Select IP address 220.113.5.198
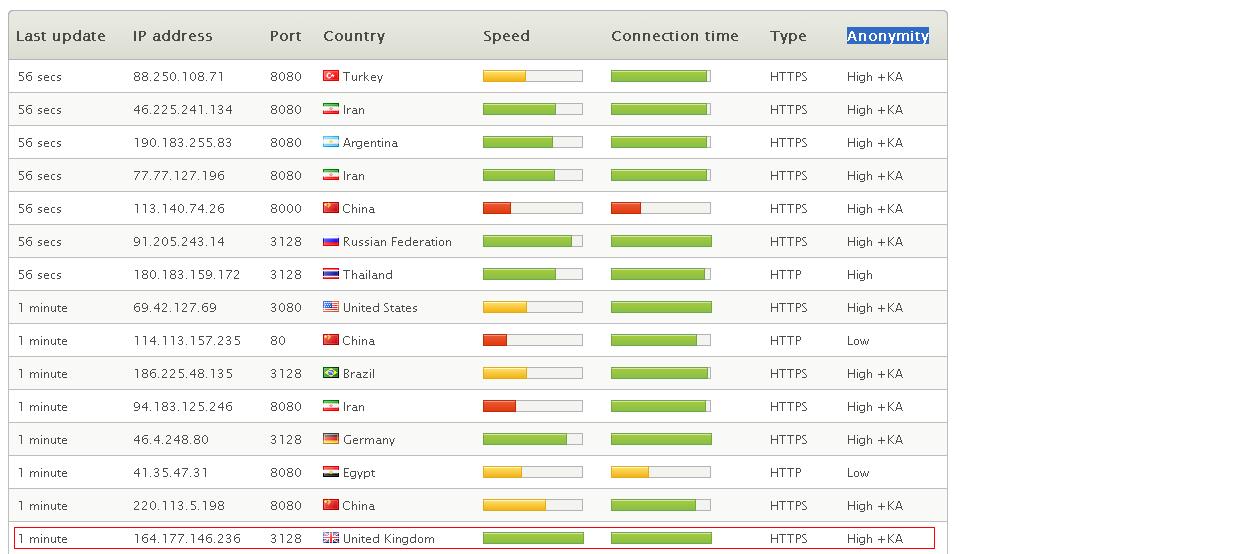The image size is (1233, 554). pos(179,506)
